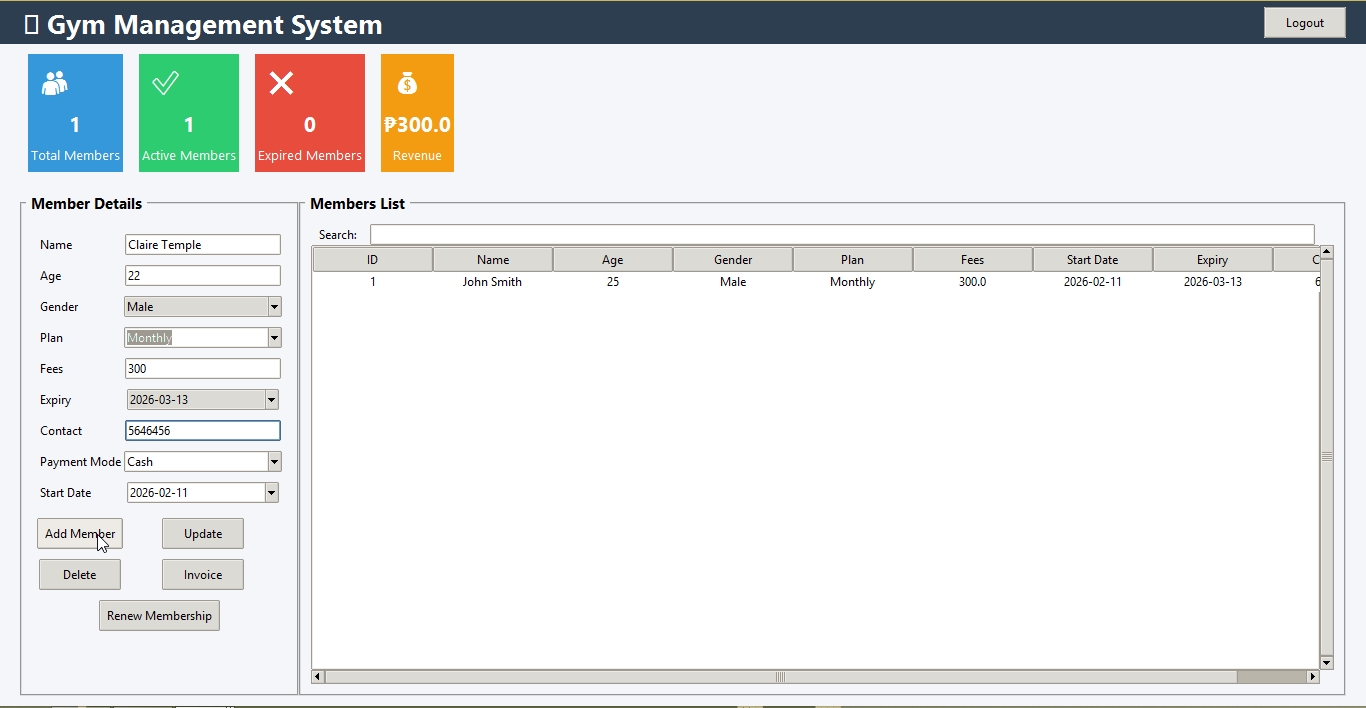Expand the Payment Mode combo box
The height and width of the screenshot is (708, 1366).
274,462
